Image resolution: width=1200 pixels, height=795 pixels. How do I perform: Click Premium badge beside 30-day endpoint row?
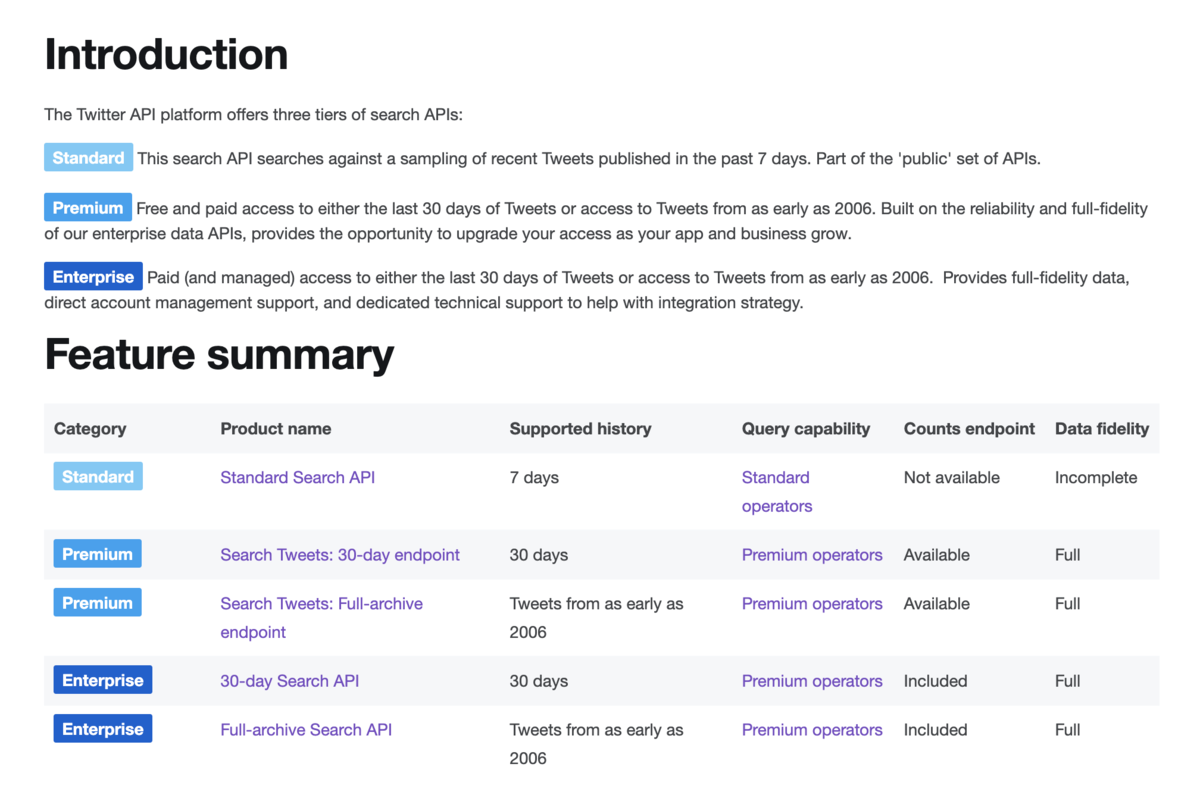point(98,553)
